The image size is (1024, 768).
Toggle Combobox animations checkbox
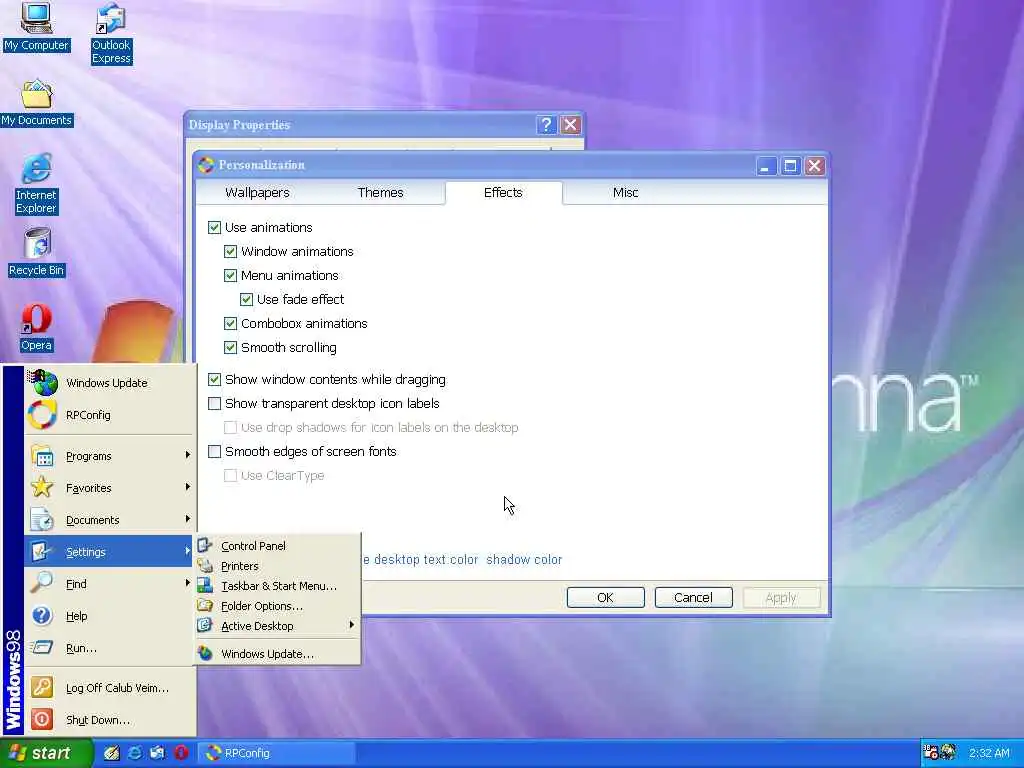pyautogui.click(x=230, y=323)
